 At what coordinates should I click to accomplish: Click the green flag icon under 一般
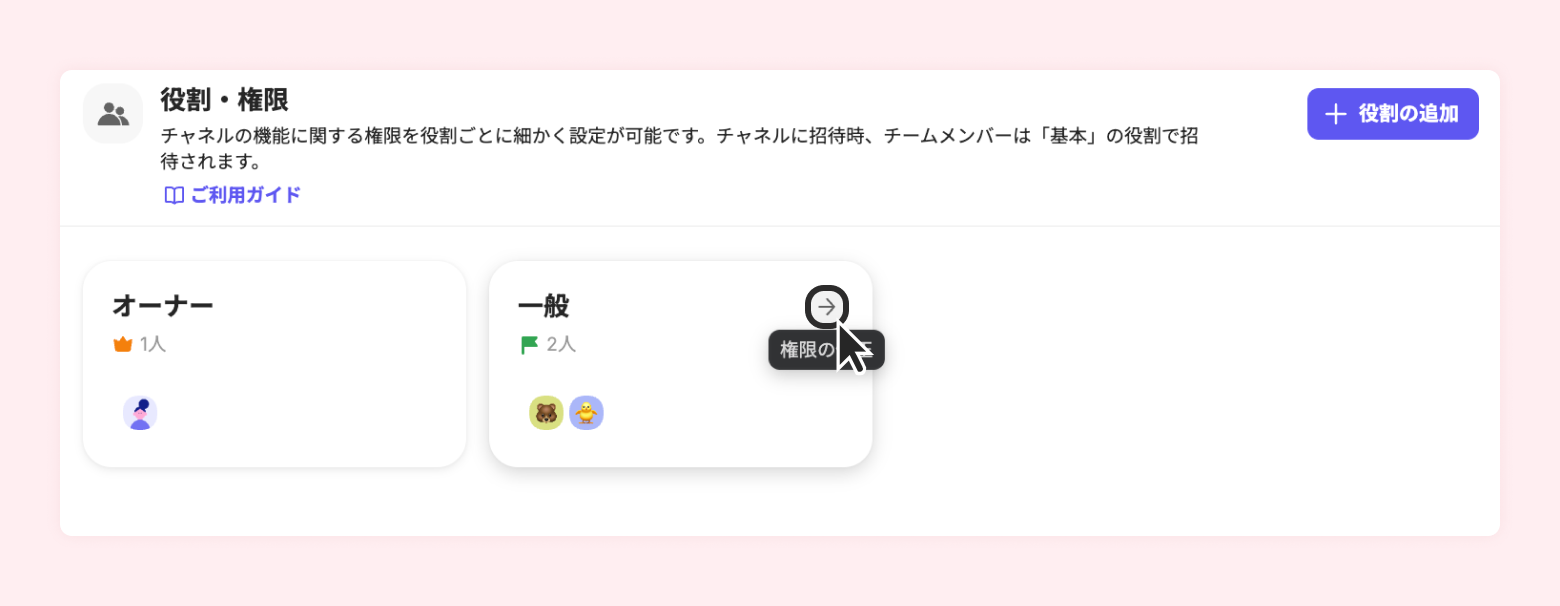(x=529, y=345)
